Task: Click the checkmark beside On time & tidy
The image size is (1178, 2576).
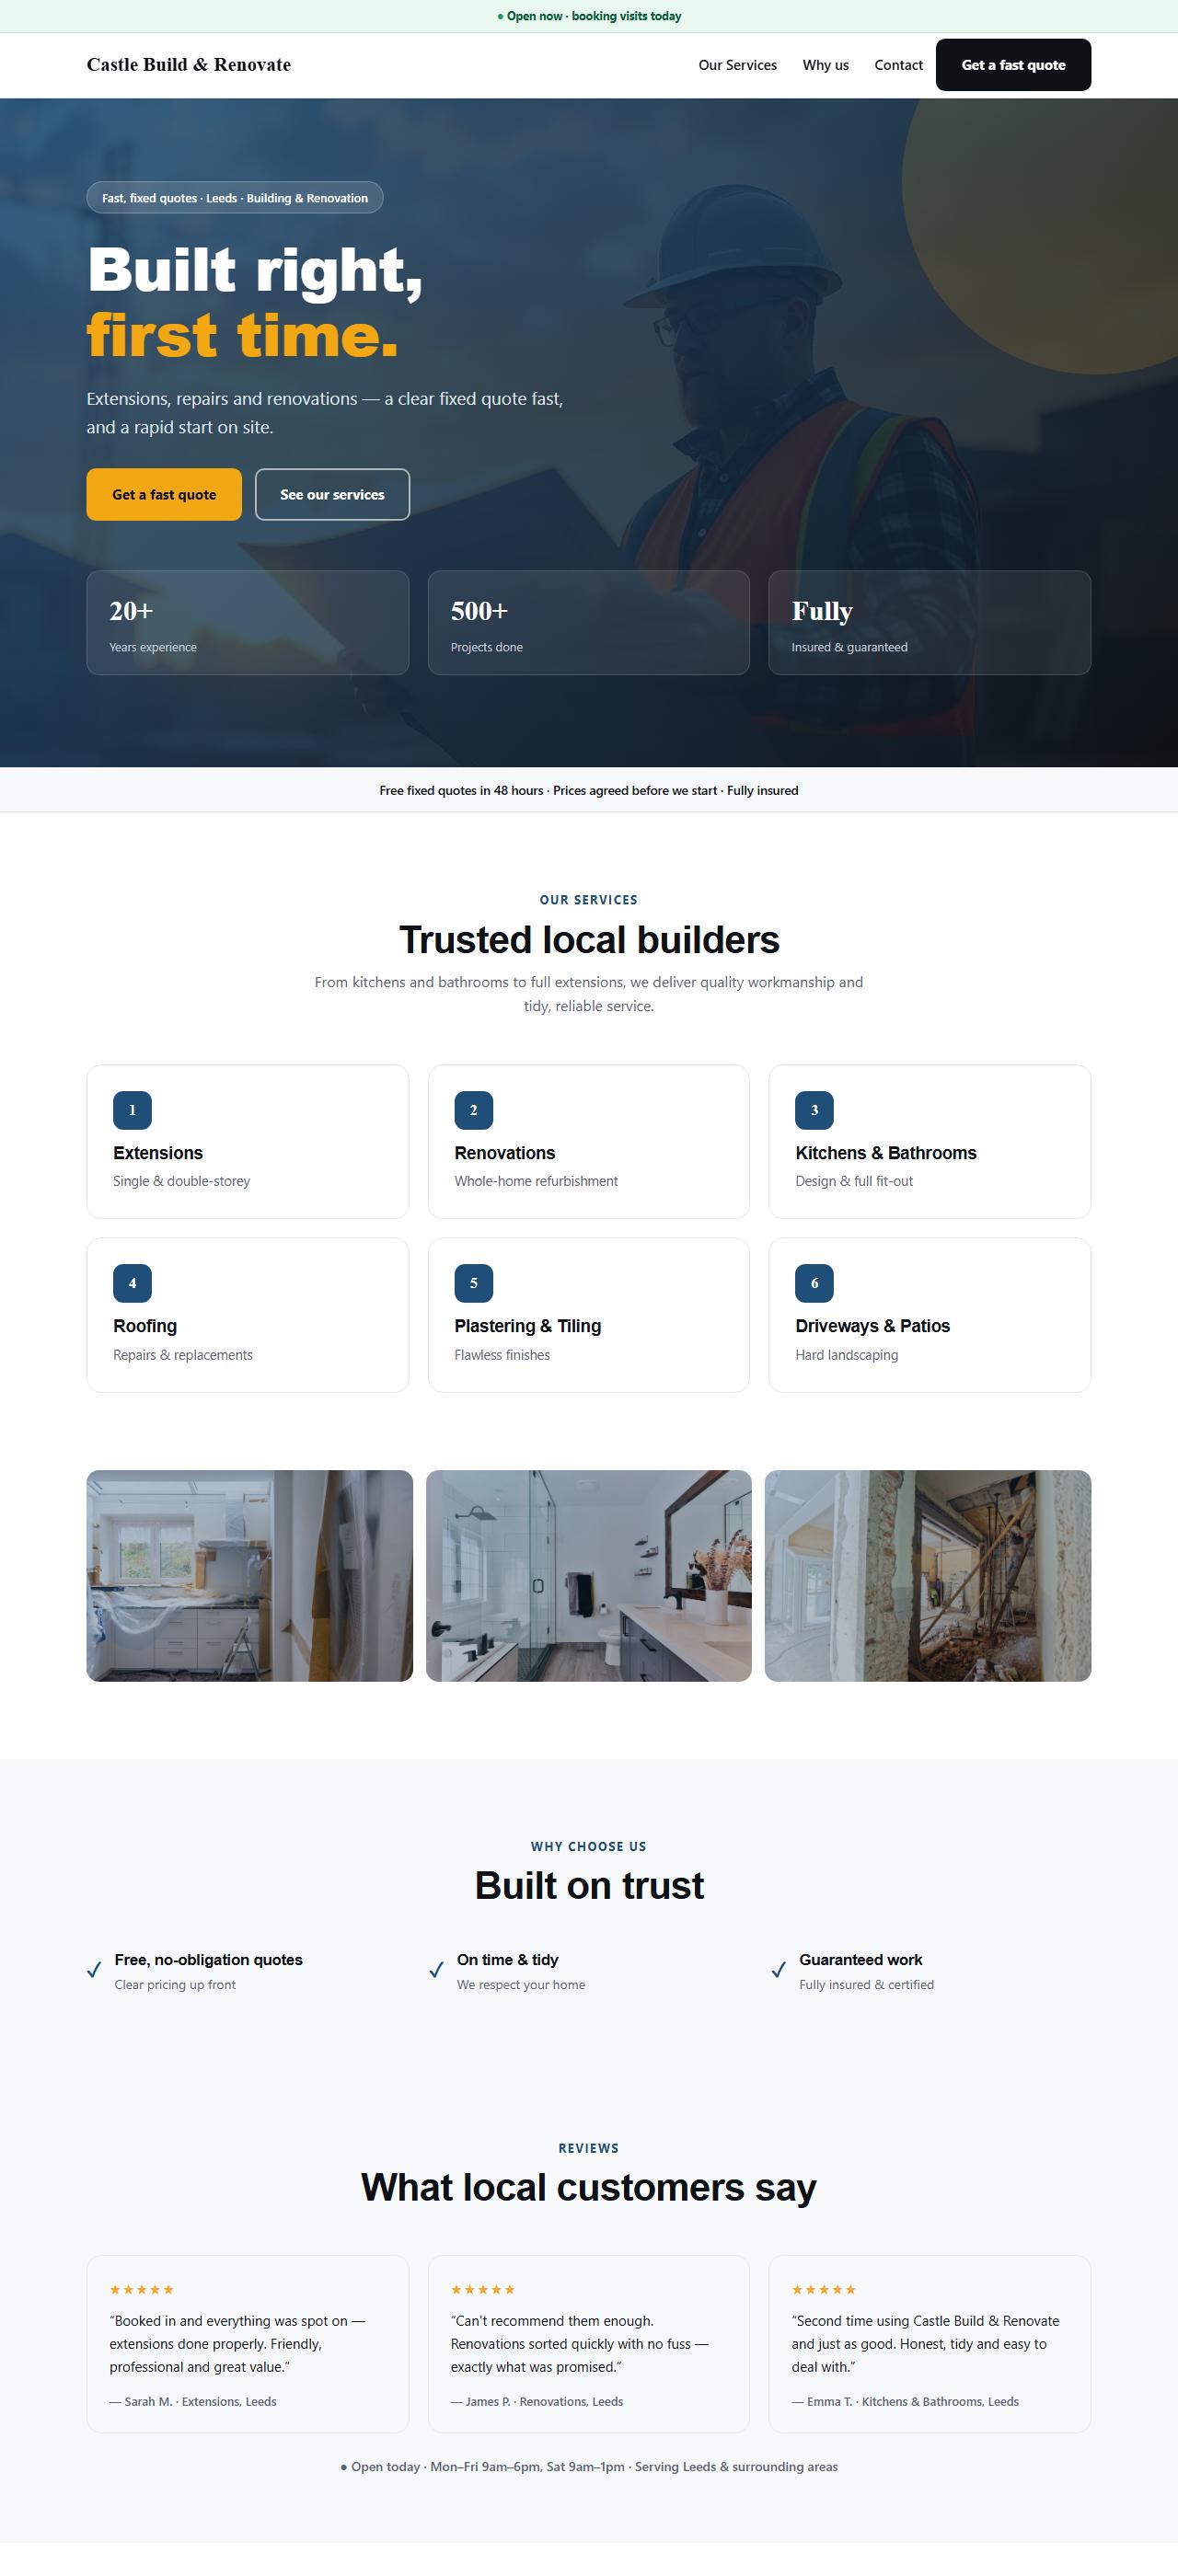Action: [436, 1970]
